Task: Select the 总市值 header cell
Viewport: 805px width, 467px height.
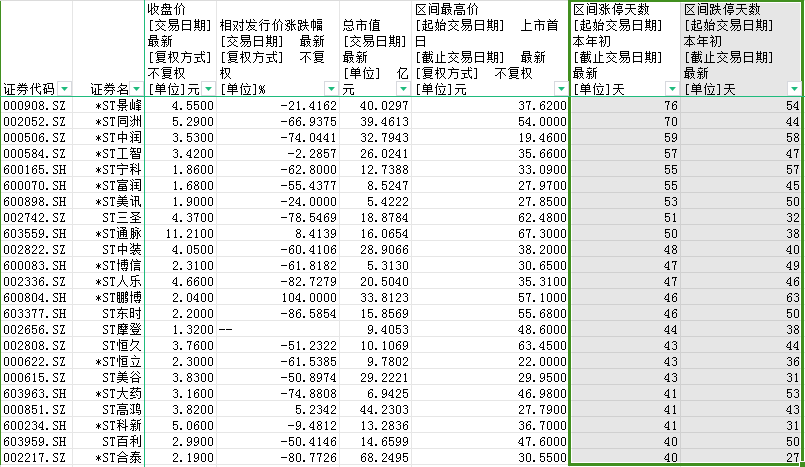Action: coord(375,49)
